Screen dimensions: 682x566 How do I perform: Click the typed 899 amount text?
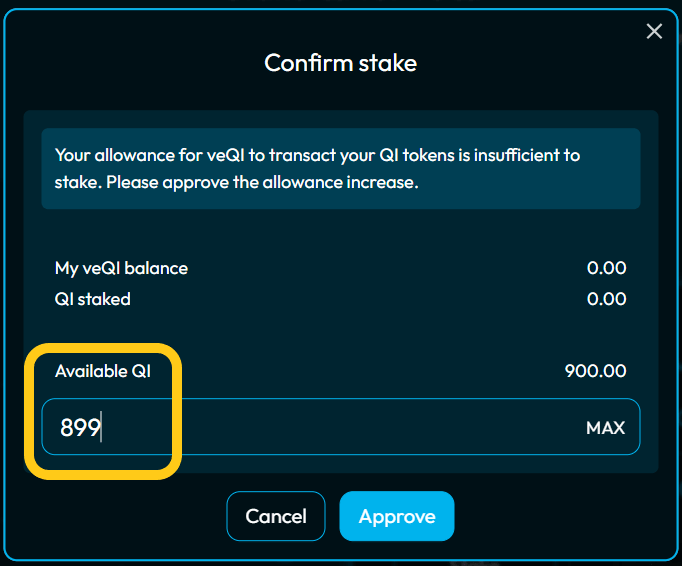tap(80, 428)
